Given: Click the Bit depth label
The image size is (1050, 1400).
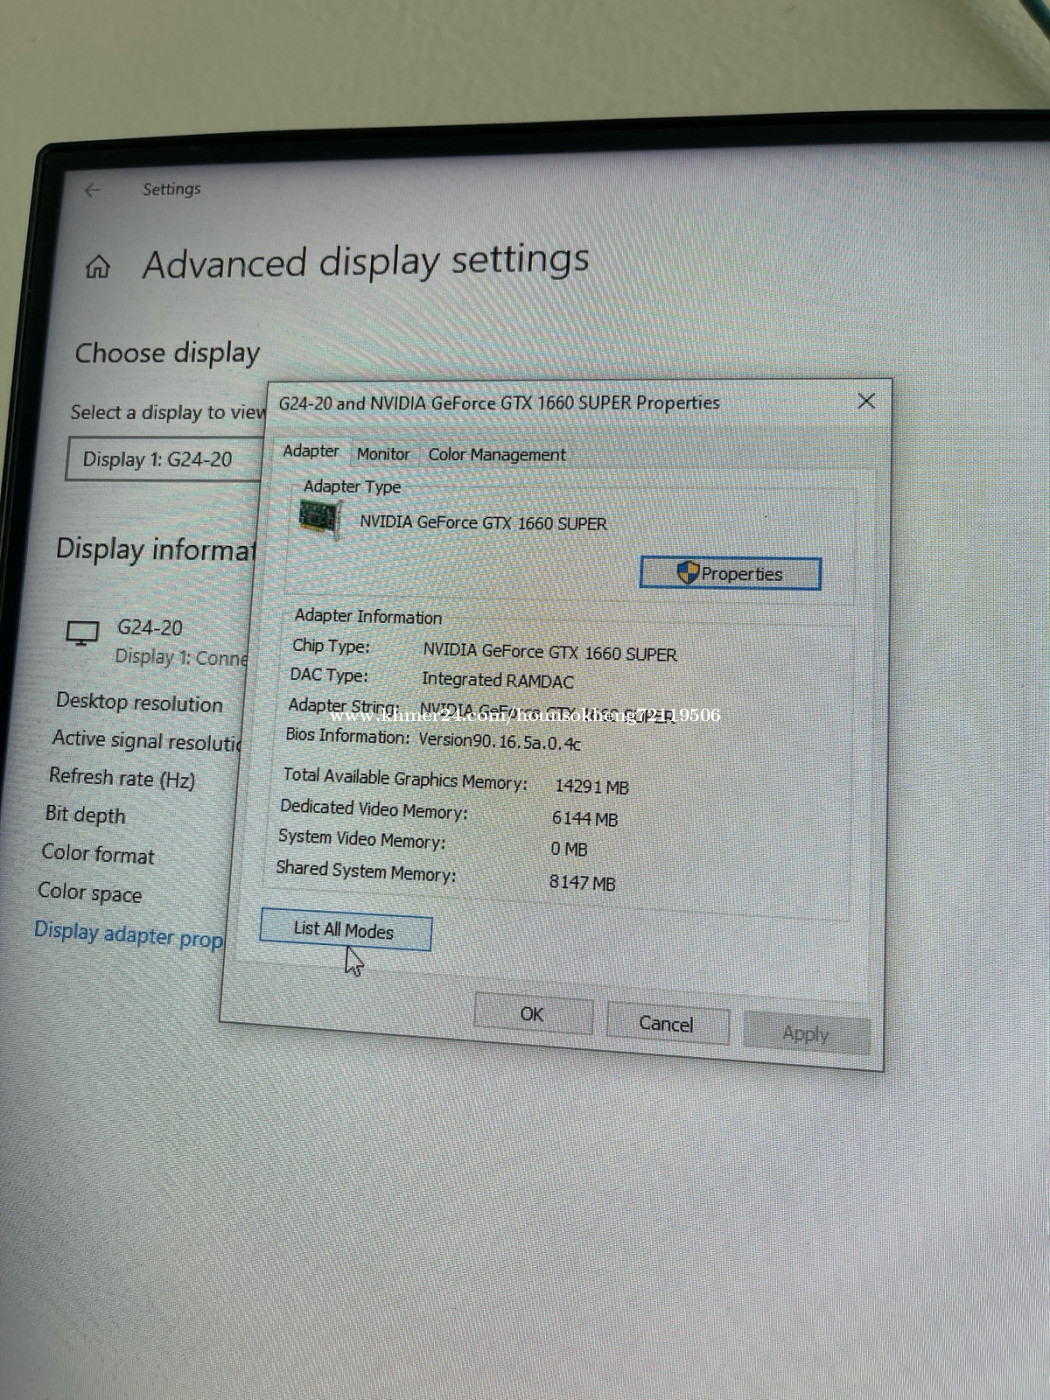Looking at the screenshot, I should click(x=85, y=815).
